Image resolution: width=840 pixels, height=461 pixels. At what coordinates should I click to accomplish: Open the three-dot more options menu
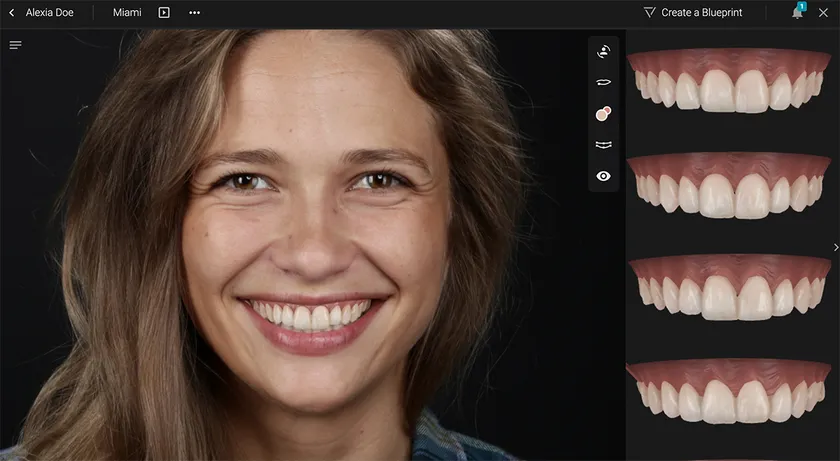(194, 13)
